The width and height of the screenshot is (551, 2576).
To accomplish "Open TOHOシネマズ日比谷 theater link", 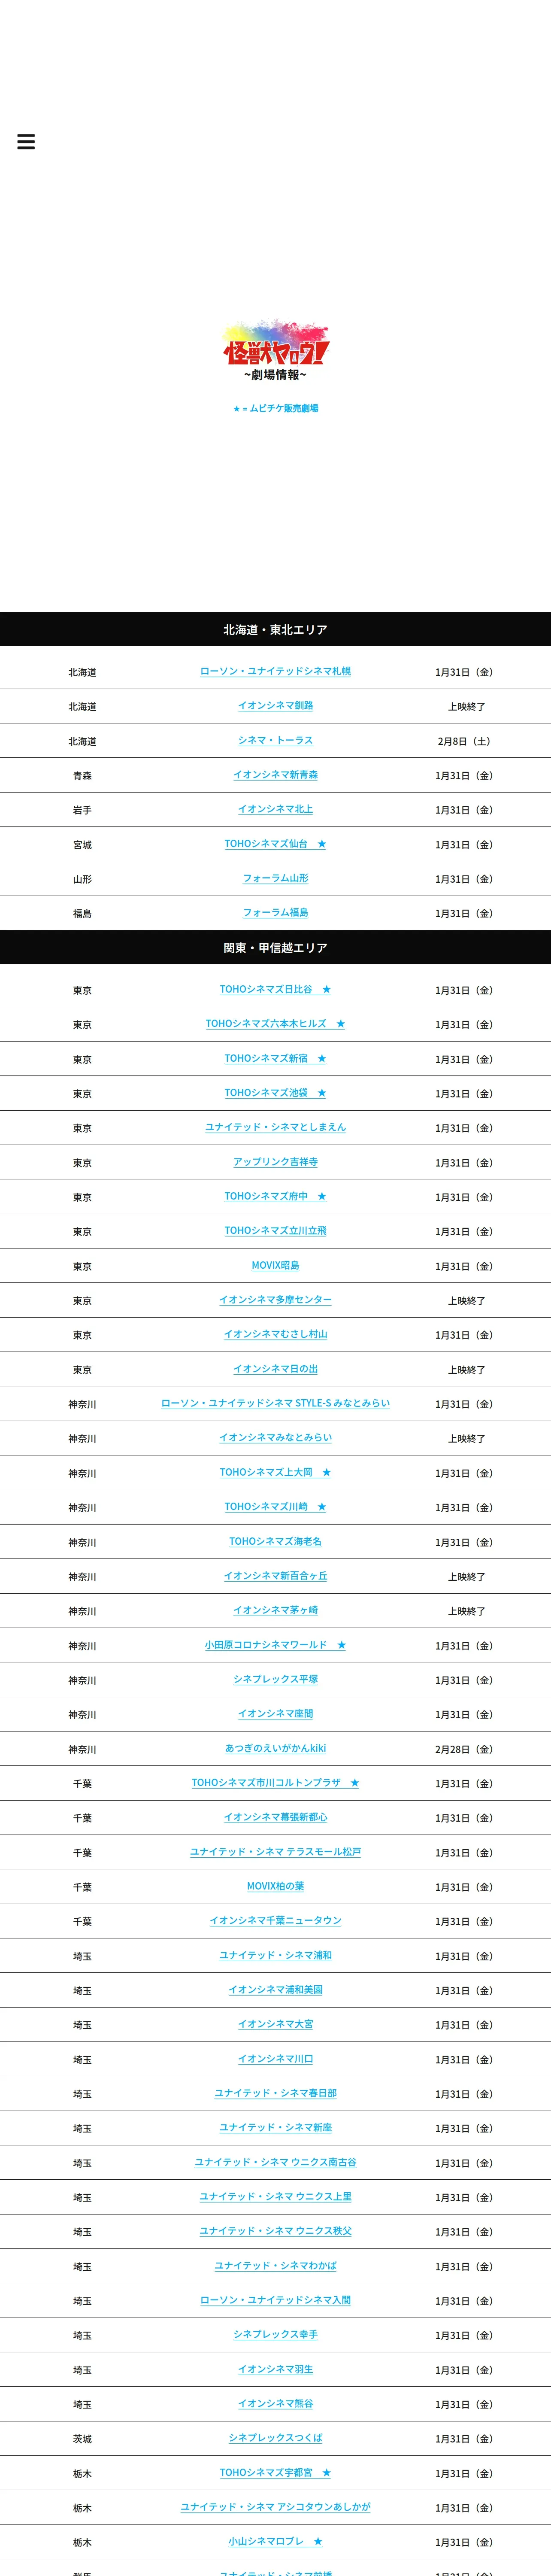I will click(275, 990).
